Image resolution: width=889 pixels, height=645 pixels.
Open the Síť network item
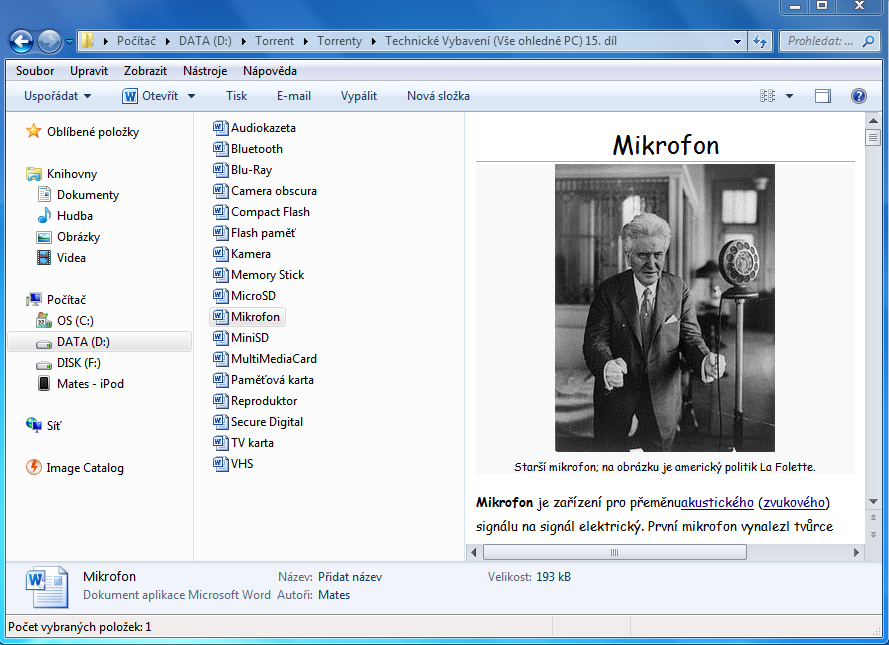(53, 426)
